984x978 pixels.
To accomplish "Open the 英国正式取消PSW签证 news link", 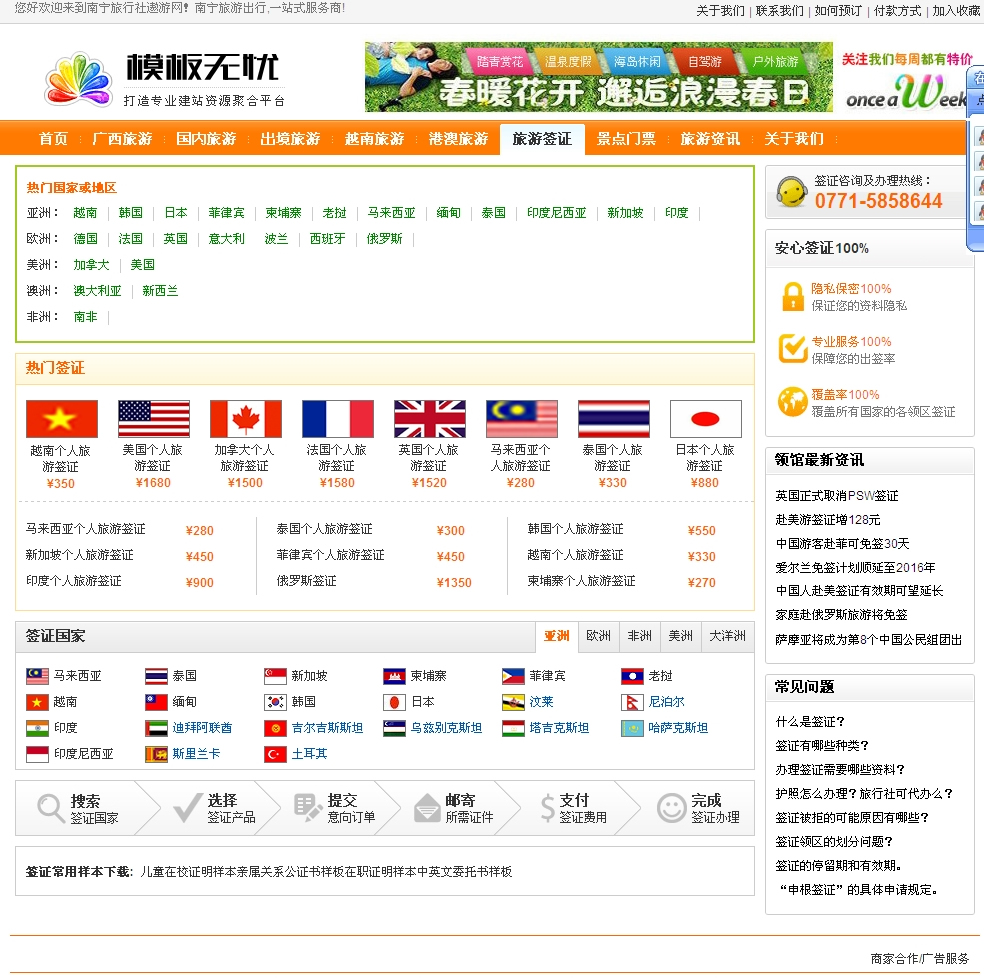I will pos(836,496).
